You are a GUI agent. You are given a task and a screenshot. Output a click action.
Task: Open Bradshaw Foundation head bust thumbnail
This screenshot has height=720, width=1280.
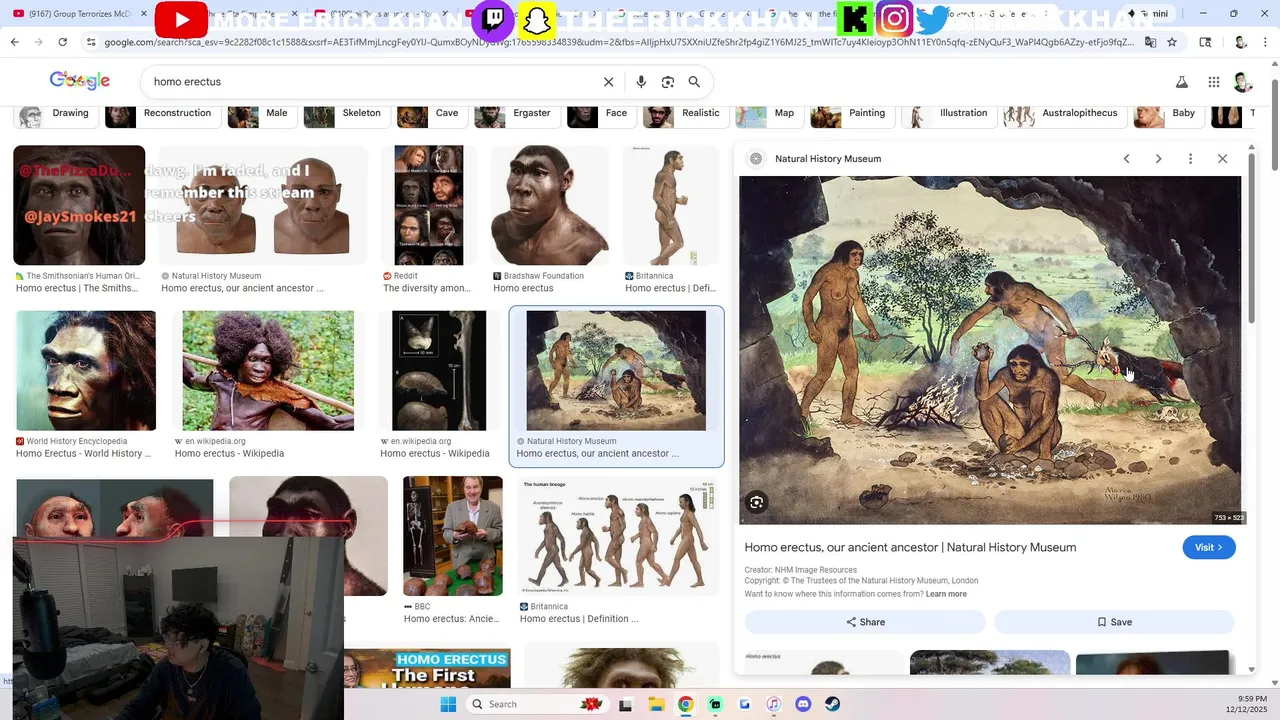pos(549,205)
